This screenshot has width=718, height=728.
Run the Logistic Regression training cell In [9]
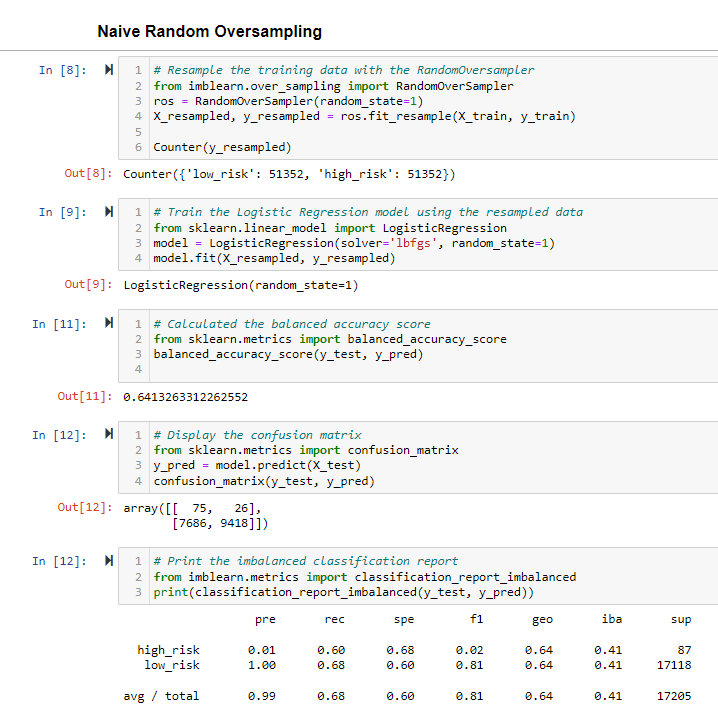coord(109,212)
